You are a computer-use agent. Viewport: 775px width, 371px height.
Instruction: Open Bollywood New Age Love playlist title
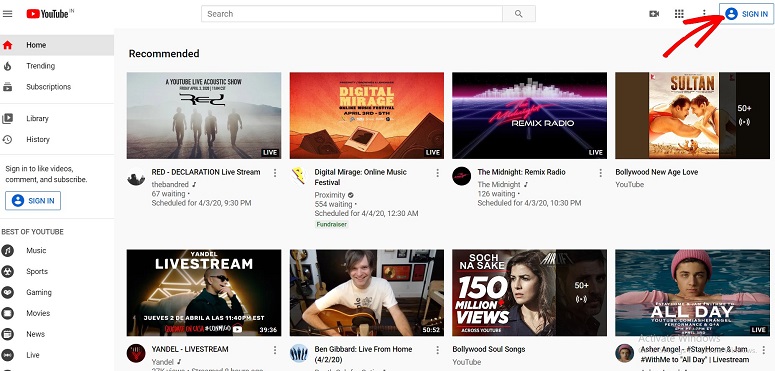tap(657, 172)
